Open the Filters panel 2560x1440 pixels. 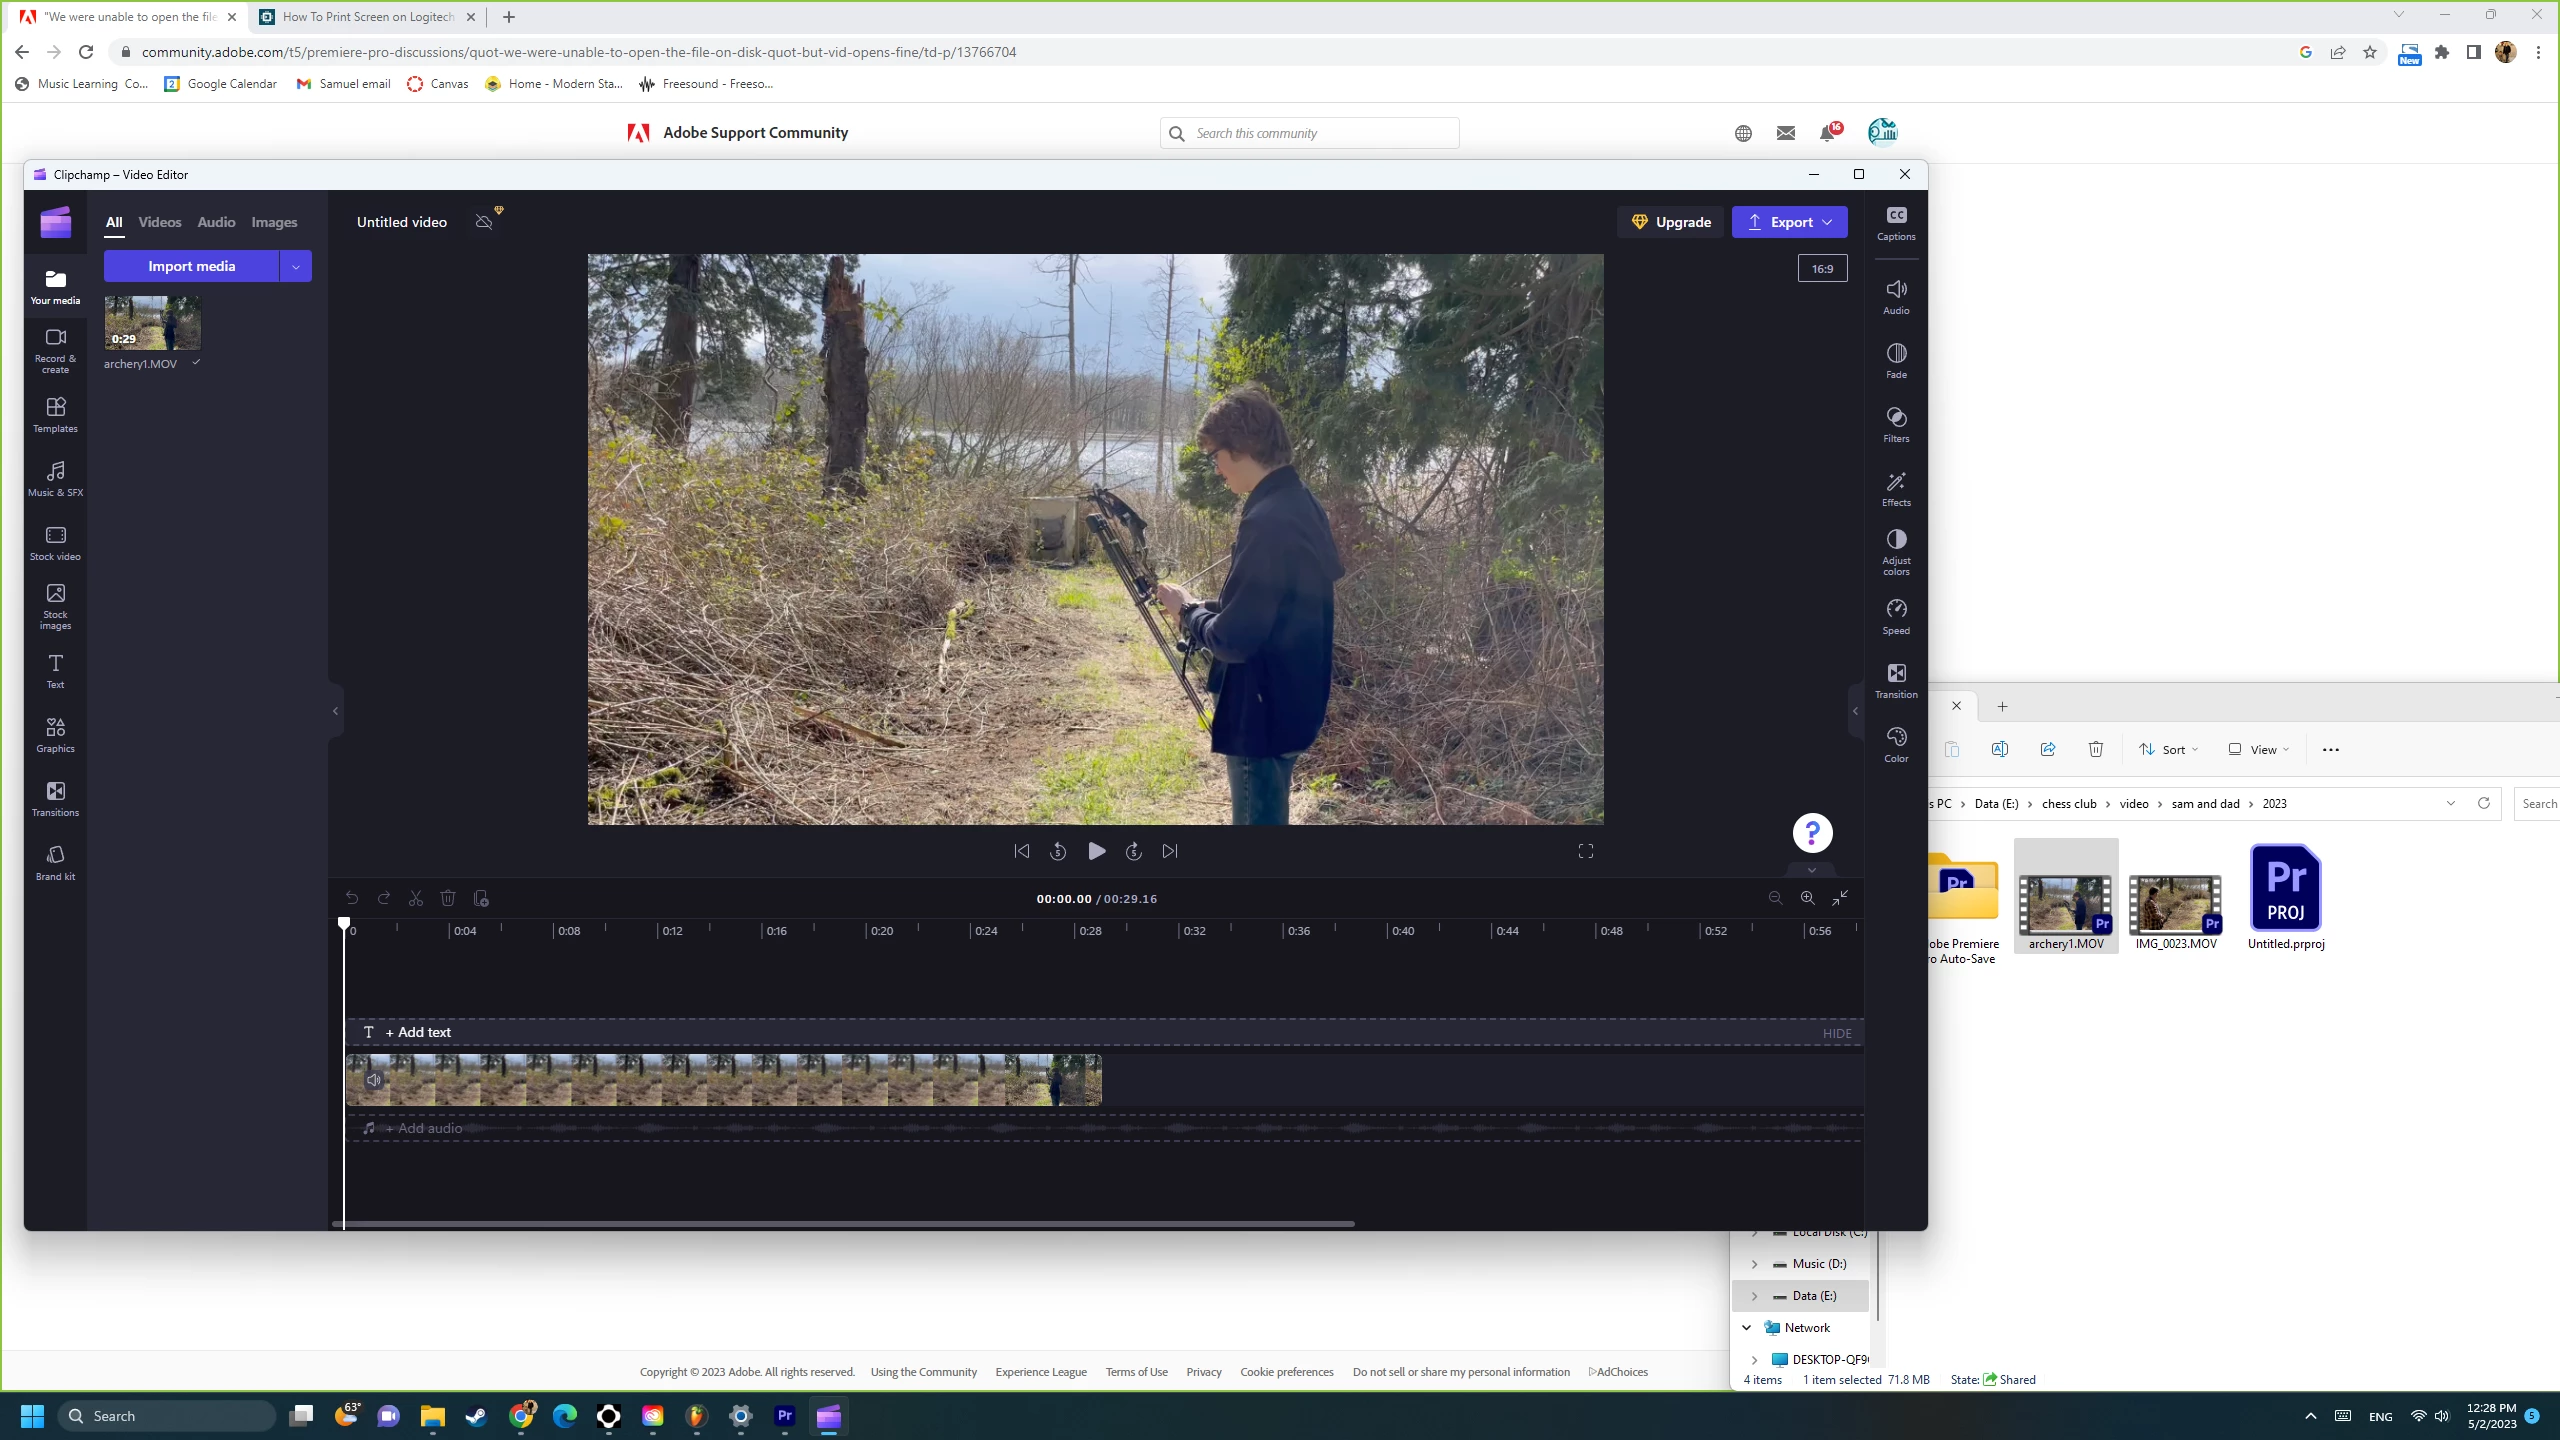[1896, 424]
